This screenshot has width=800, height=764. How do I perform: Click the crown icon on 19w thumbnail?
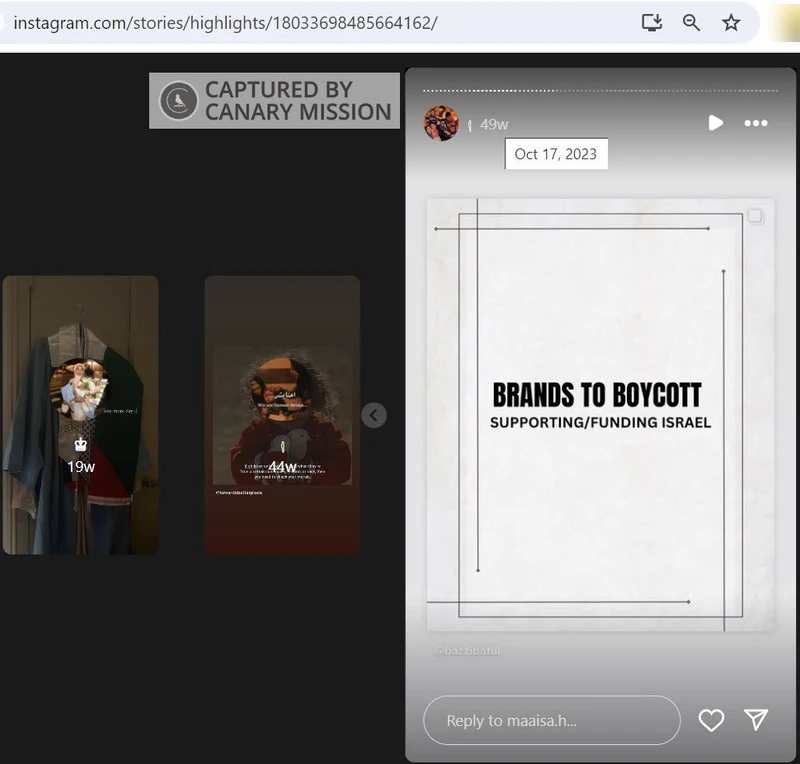[x=81, y=445]
